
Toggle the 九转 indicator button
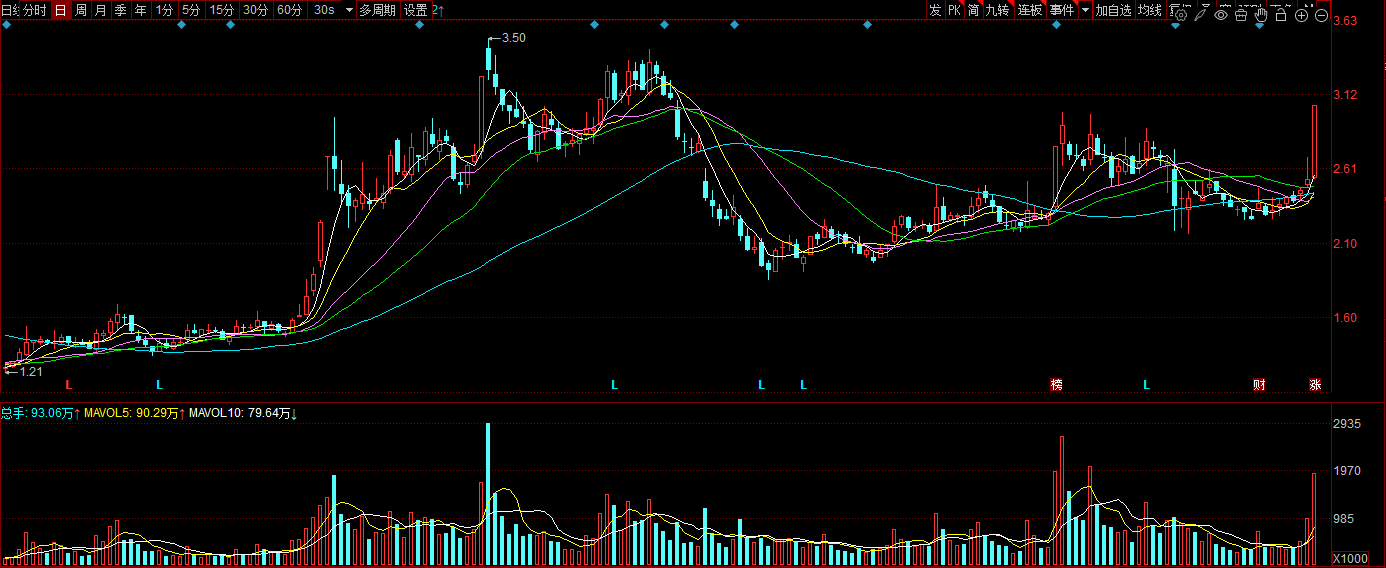[x=998, y=10]
